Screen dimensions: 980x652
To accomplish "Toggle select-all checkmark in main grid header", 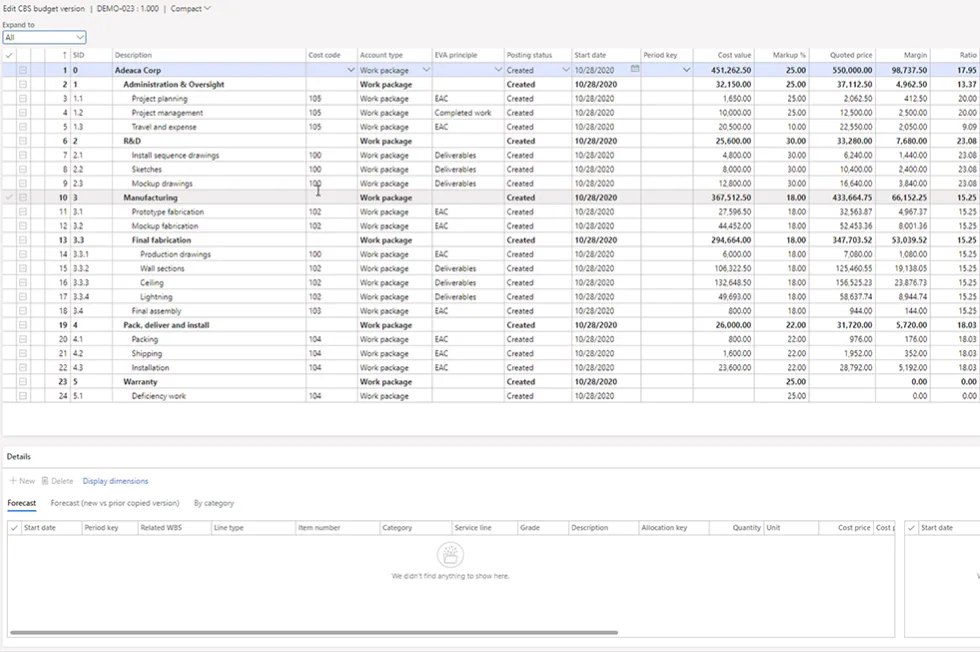I will tap(9, 55).
